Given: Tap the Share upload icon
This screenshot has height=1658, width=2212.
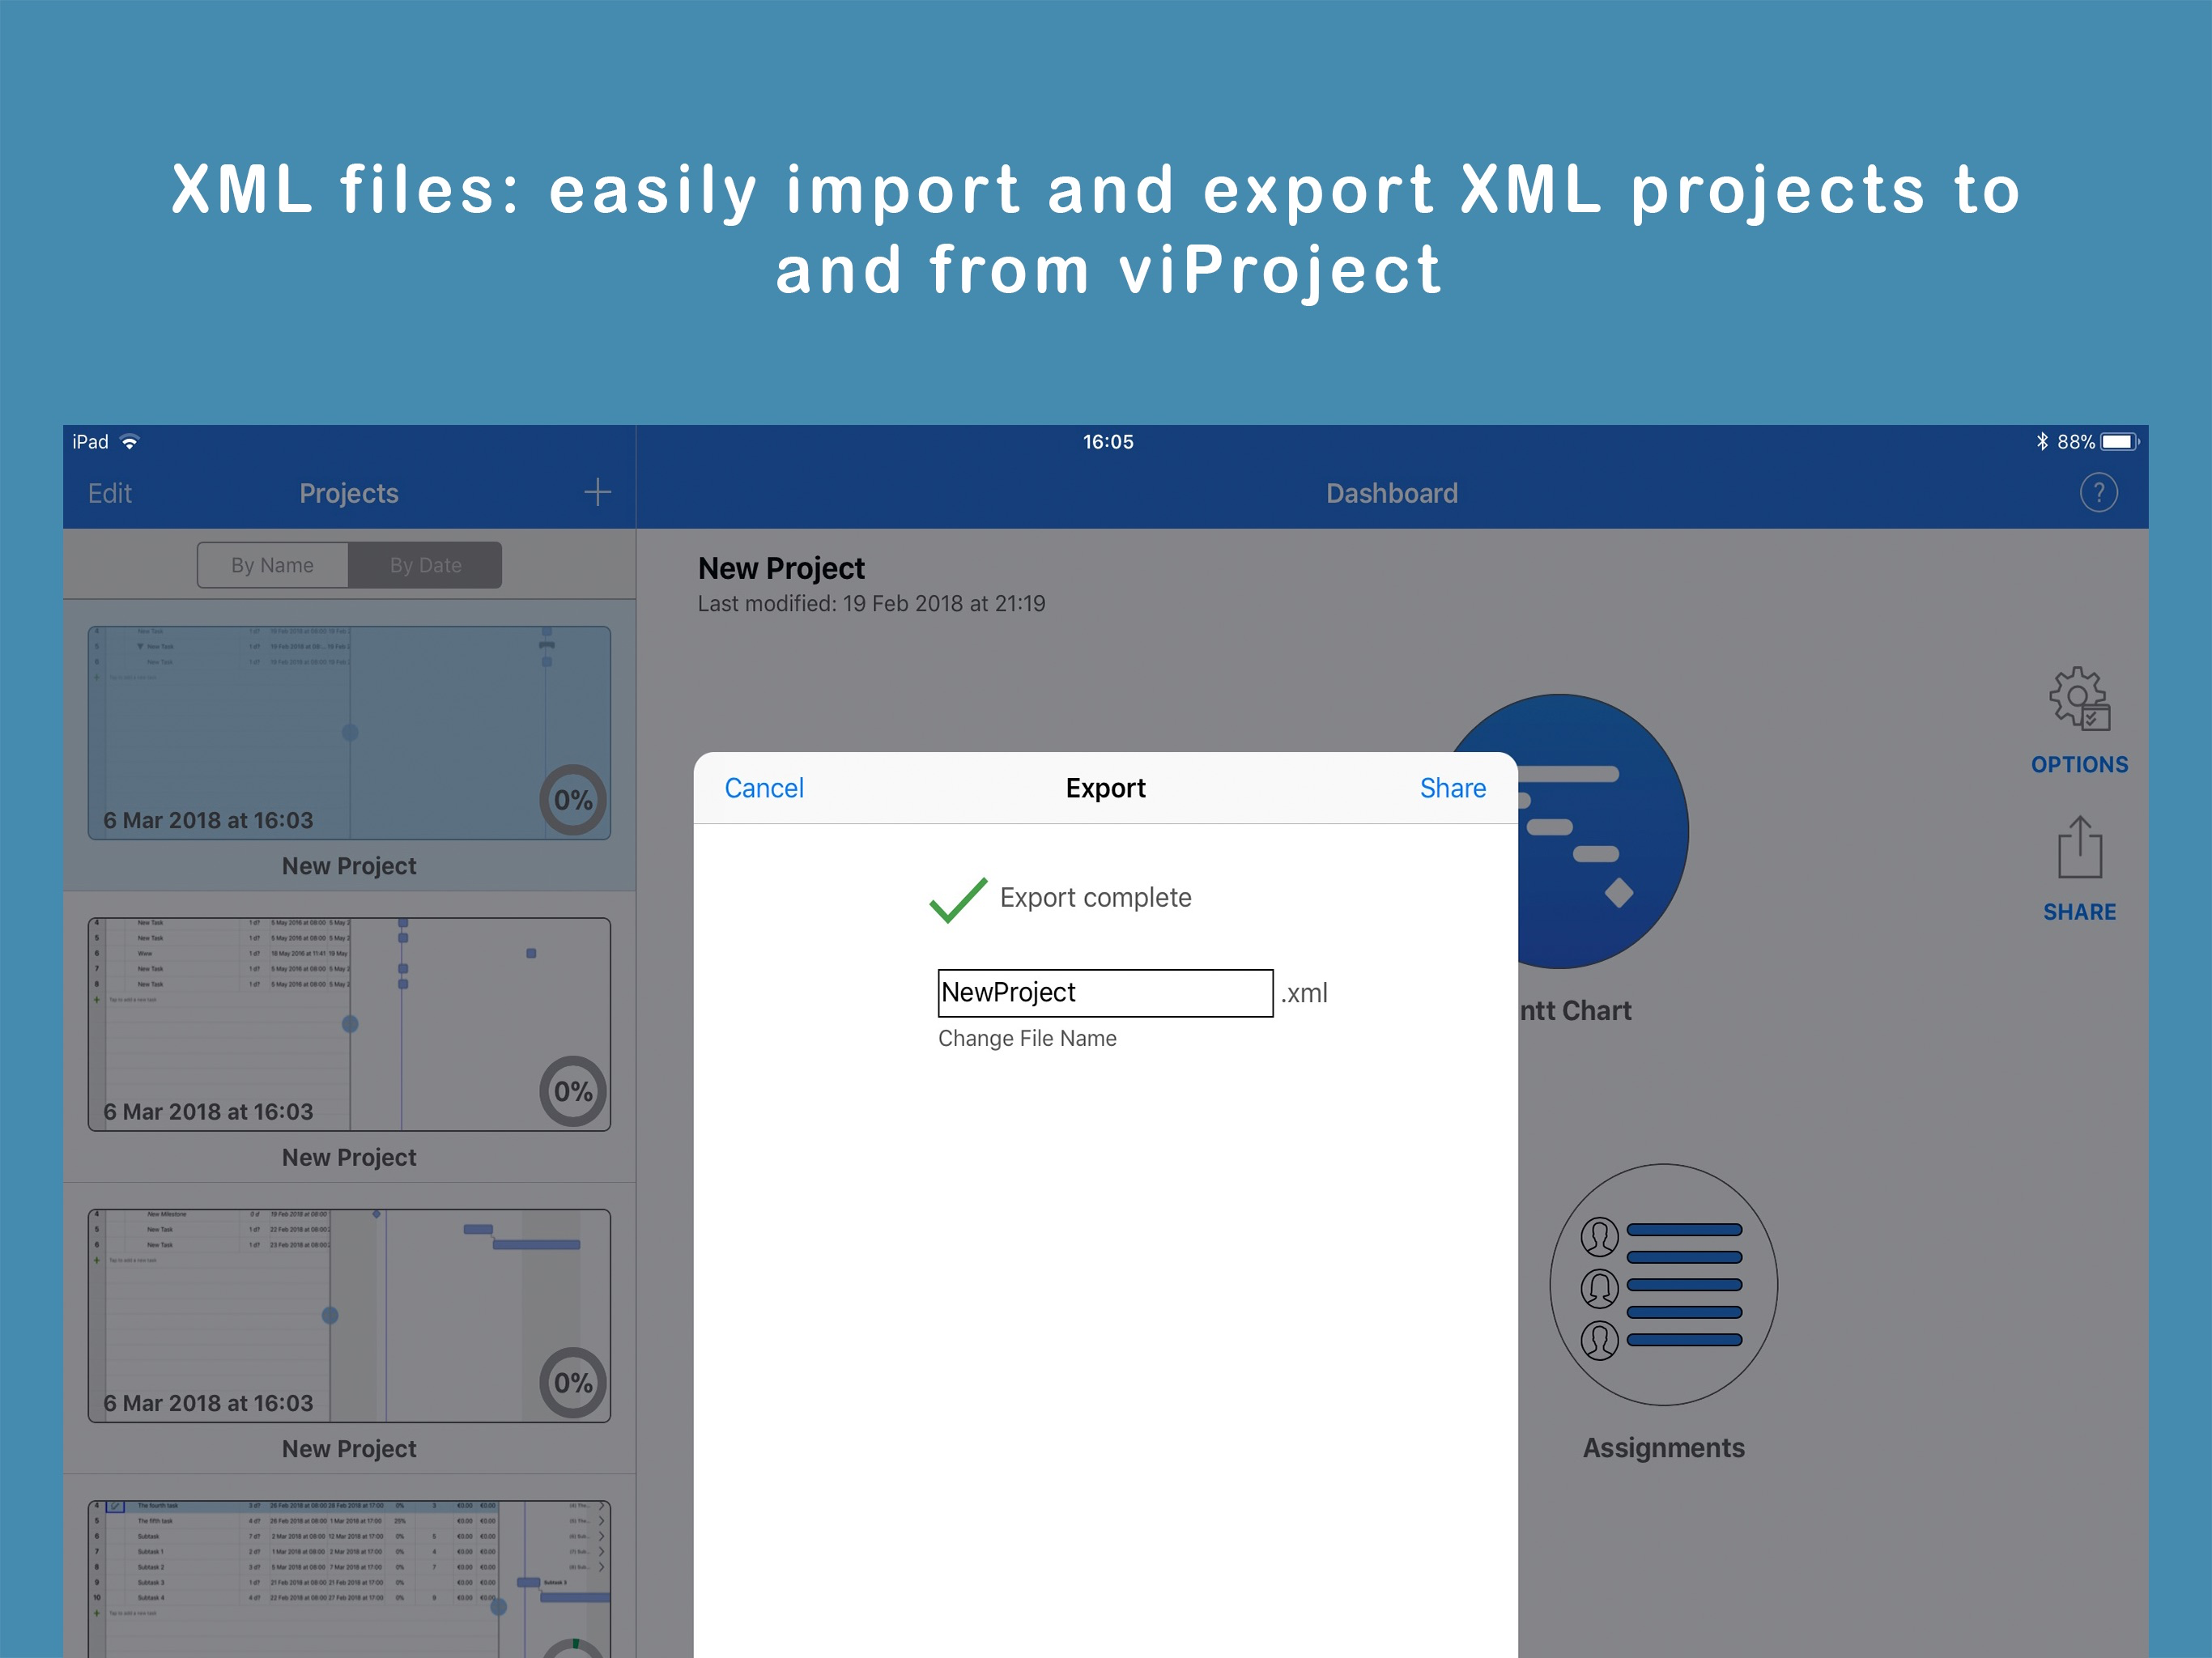Looking at the screenshot, I should [2079, 847].
